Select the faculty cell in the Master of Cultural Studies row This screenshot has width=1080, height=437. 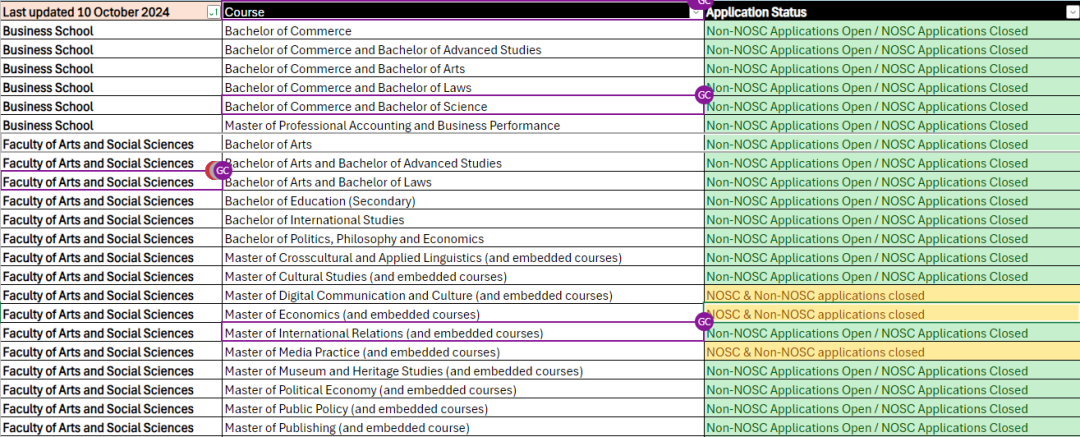pos(111,276)
